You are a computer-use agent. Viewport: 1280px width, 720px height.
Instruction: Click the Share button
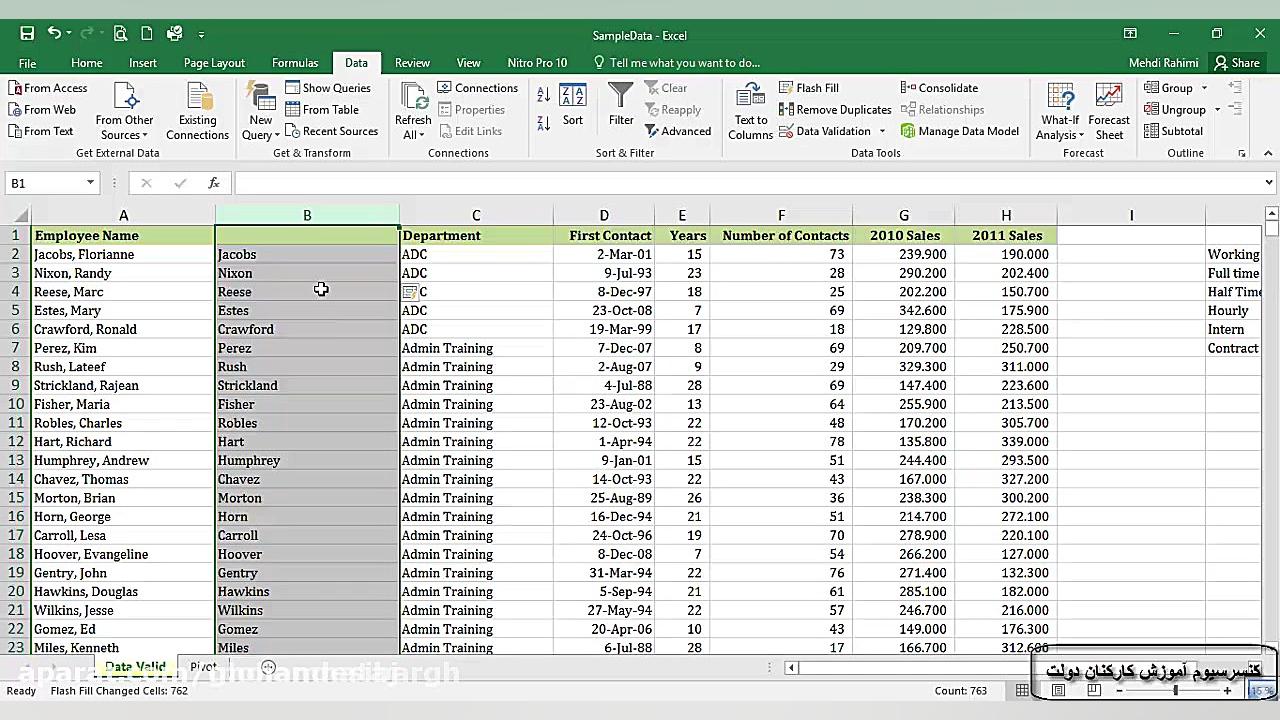point(1237,63)
